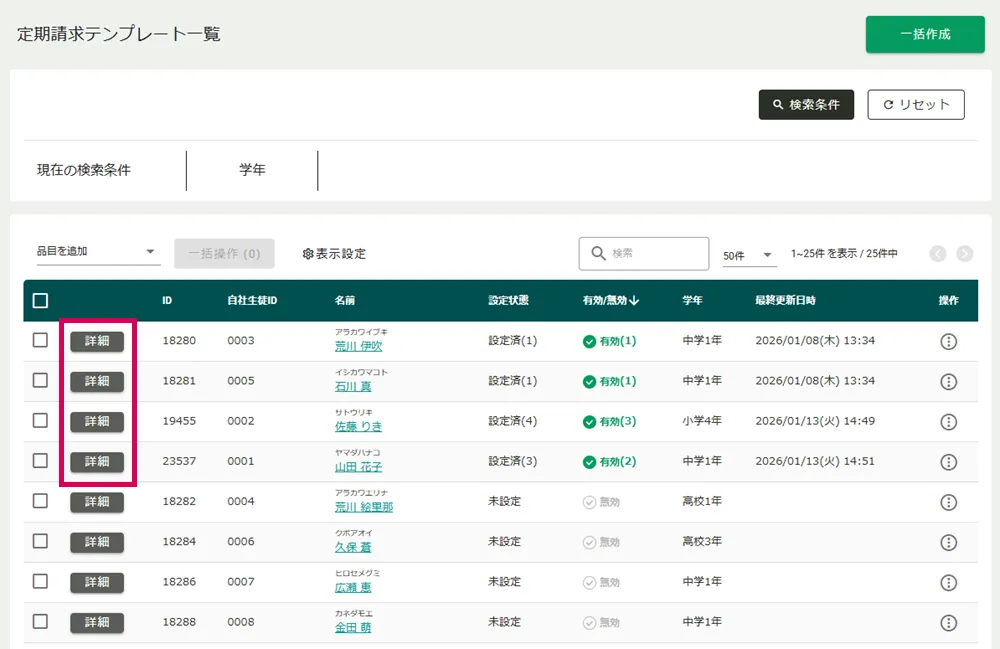
Task: Select the checkbox for ID 19455 row
Action: click(x=40, y=421)
